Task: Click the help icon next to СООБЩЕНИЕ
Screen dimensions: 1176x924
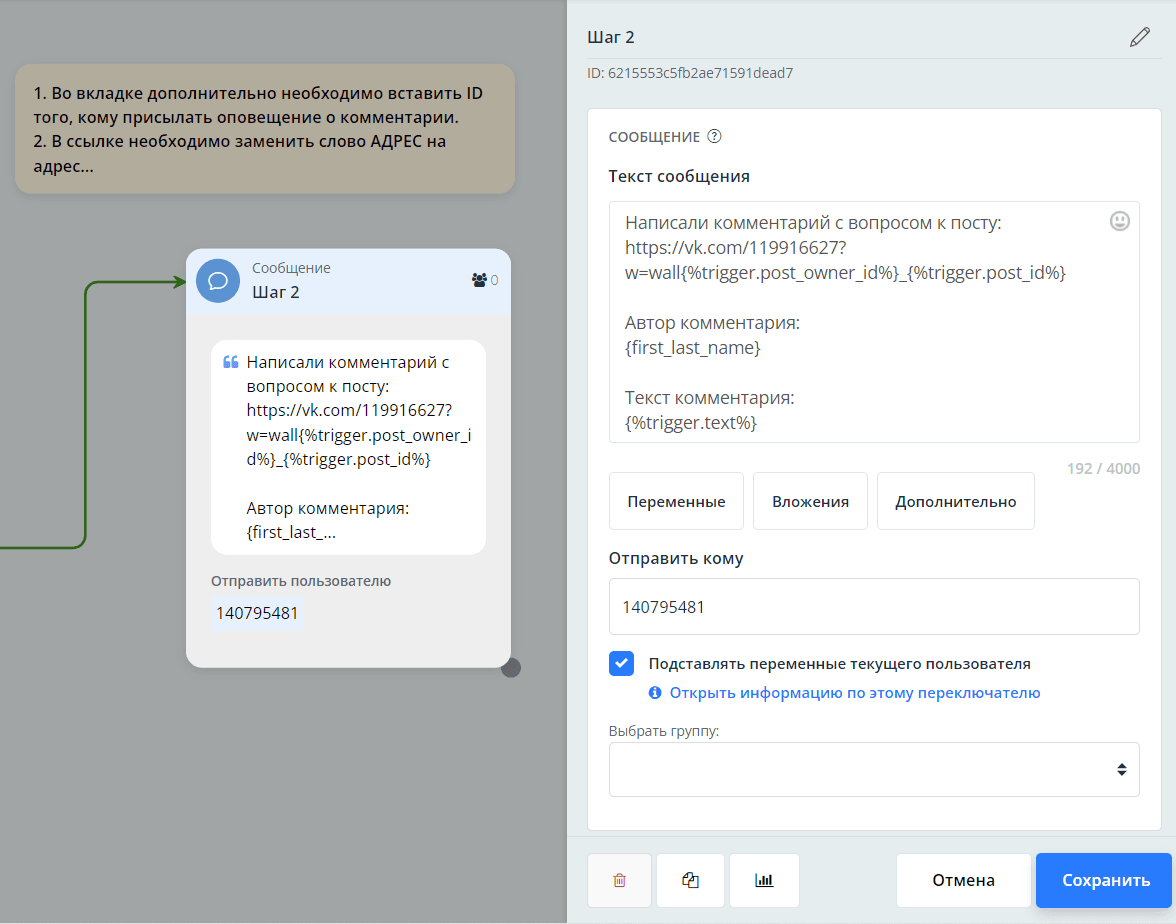Action: point(714,137)
